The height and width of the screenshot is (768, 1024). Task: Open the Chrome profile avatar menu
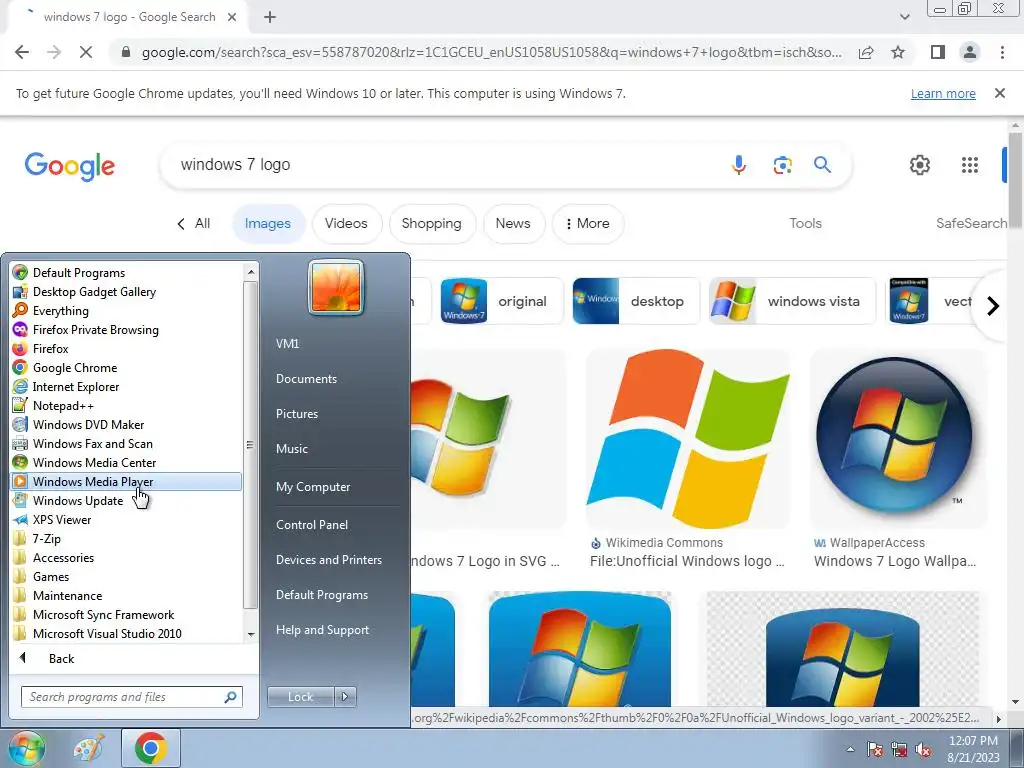(x=970, y=52)
